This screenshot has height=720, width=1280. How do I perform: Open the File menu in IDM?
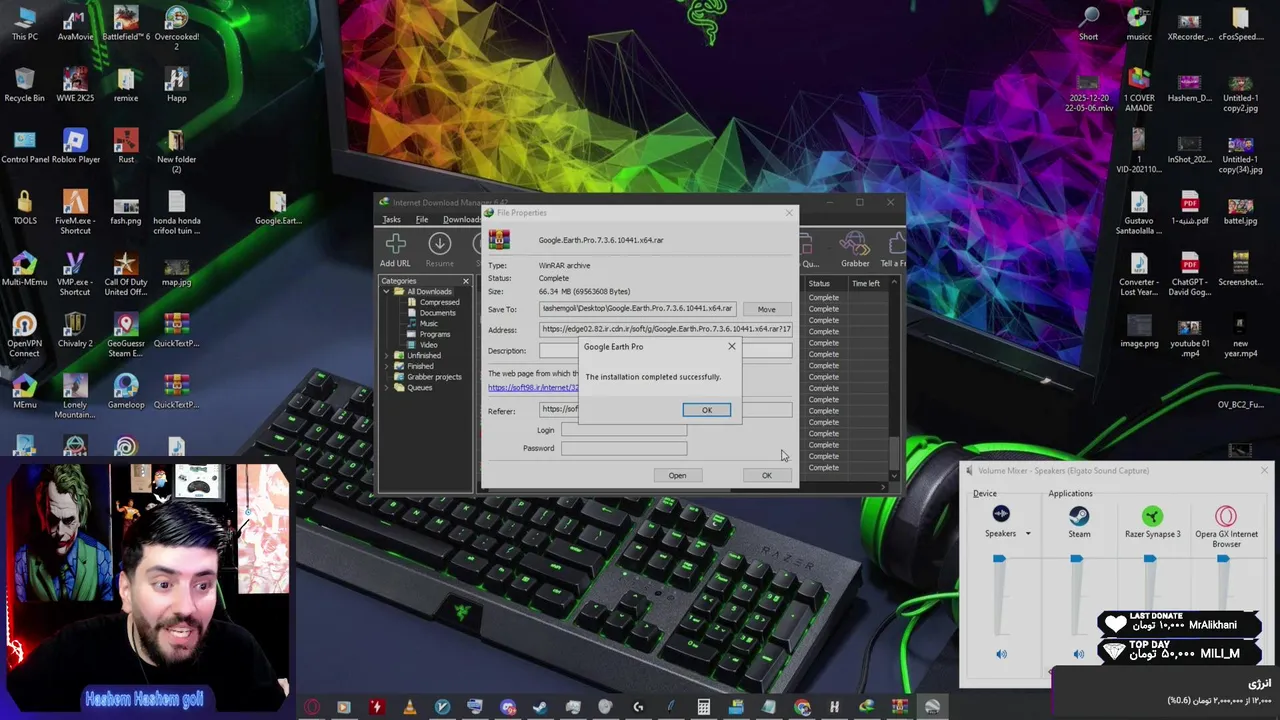[x=422, y=220]
